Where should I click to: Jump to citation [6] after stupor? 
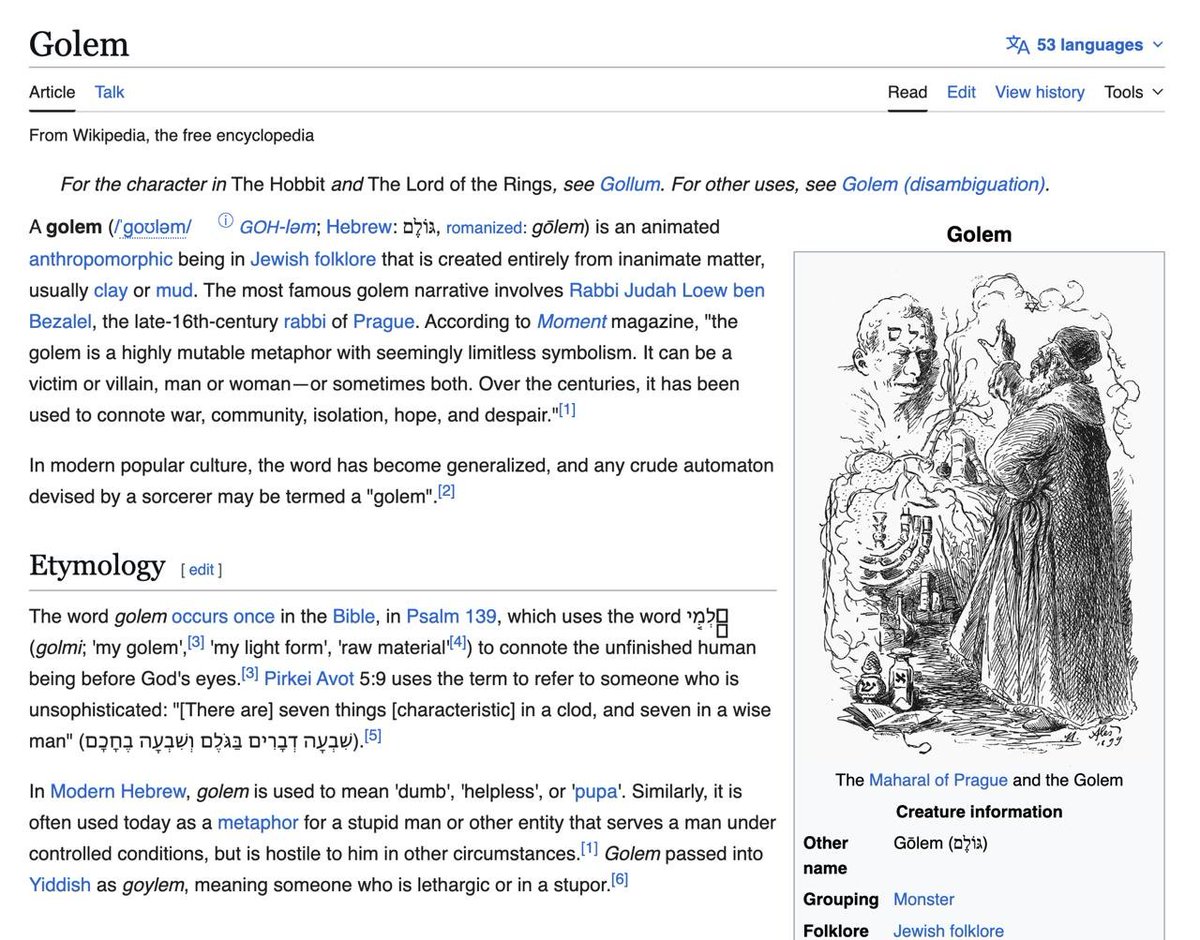click(x=620, y=879)
